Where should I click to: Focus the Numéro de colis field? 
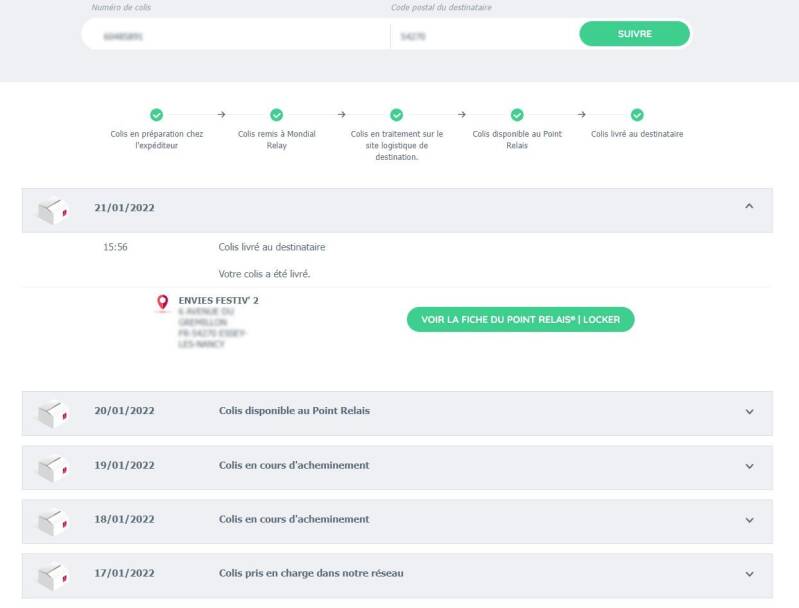[x=235, y=35]
